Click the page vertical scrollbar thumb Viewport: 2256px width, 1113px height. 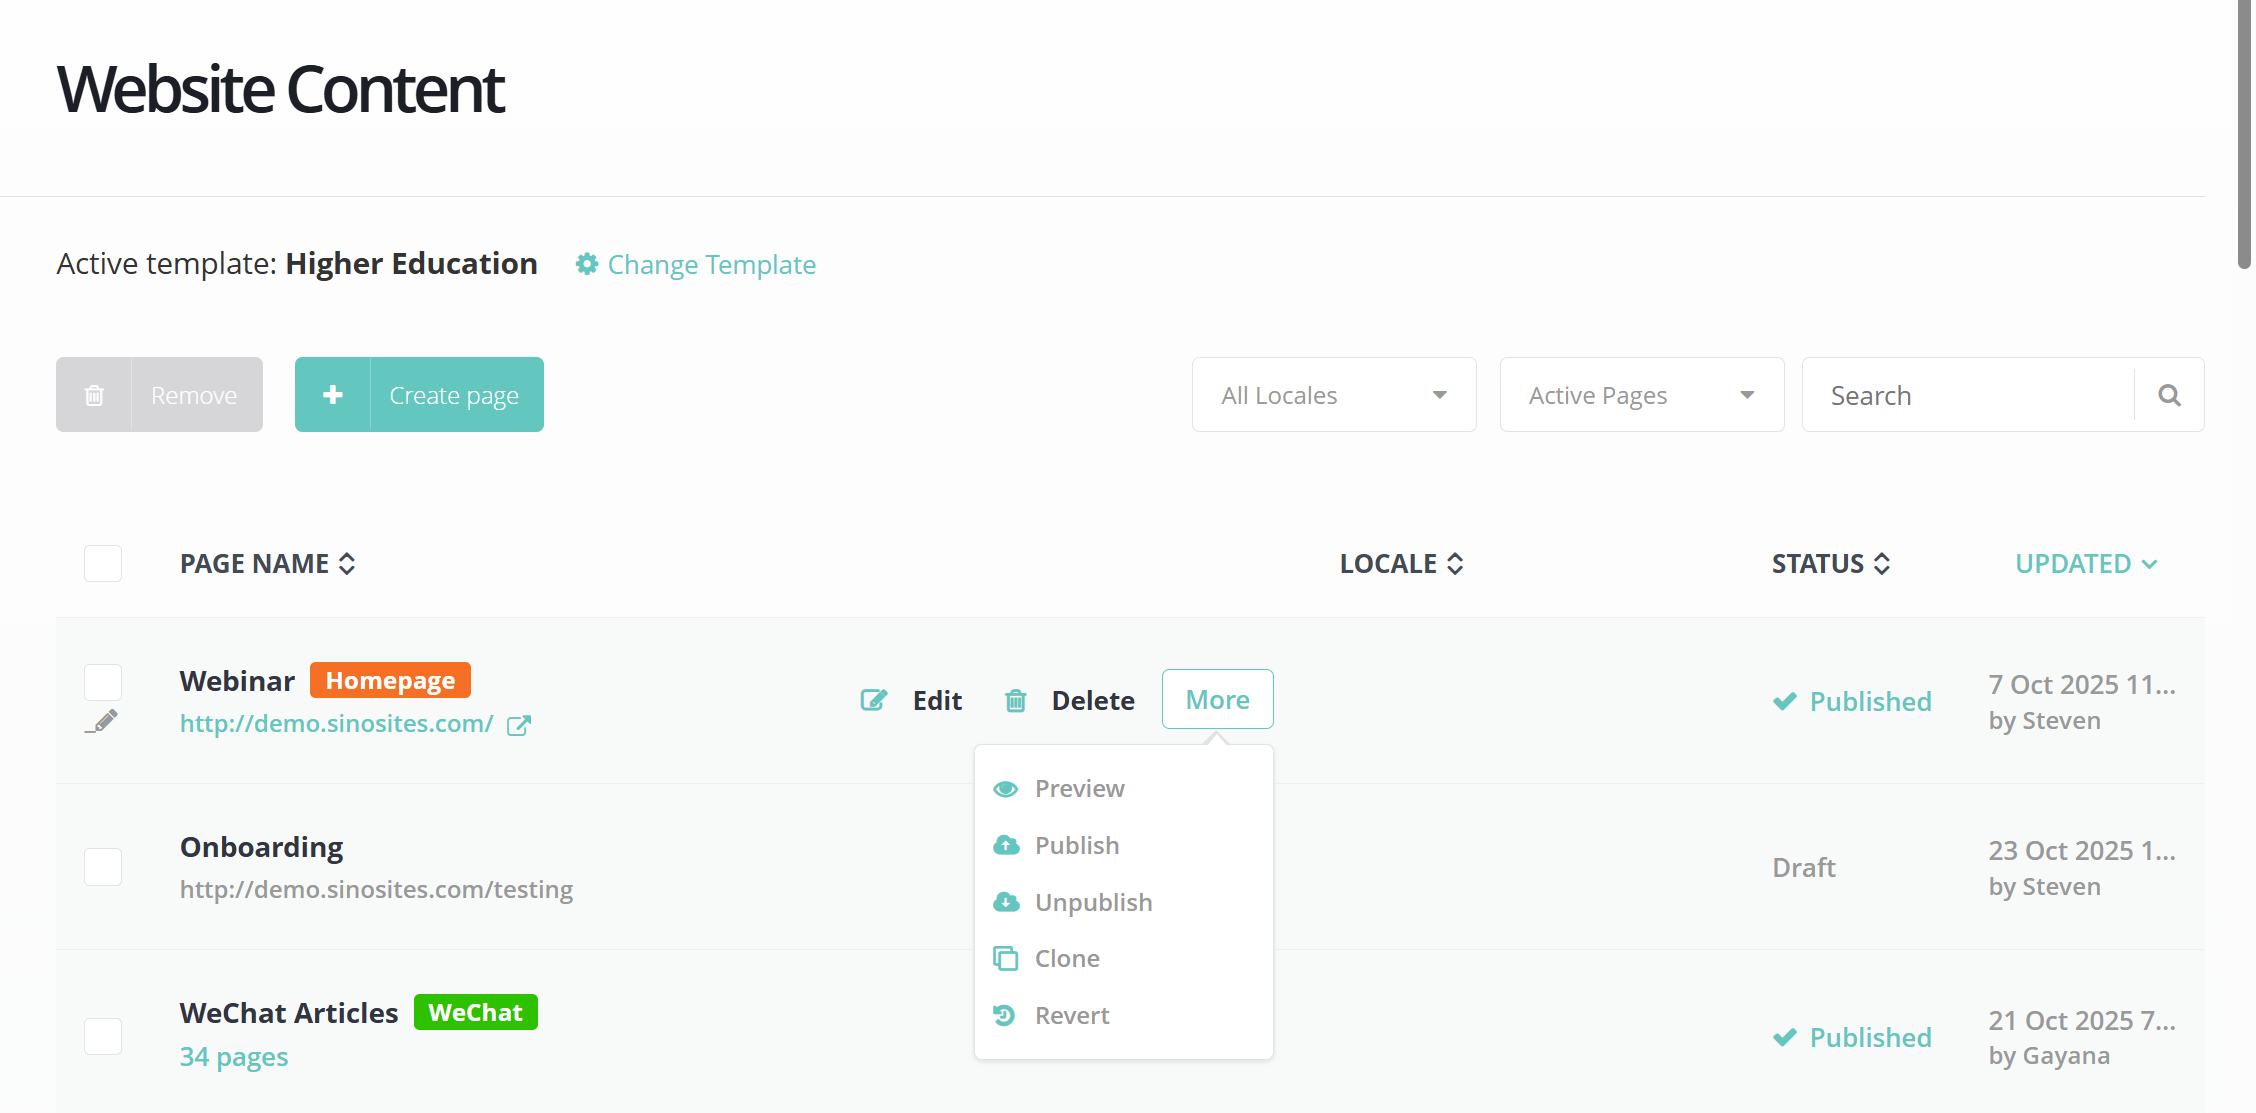tap(2243, 135)
